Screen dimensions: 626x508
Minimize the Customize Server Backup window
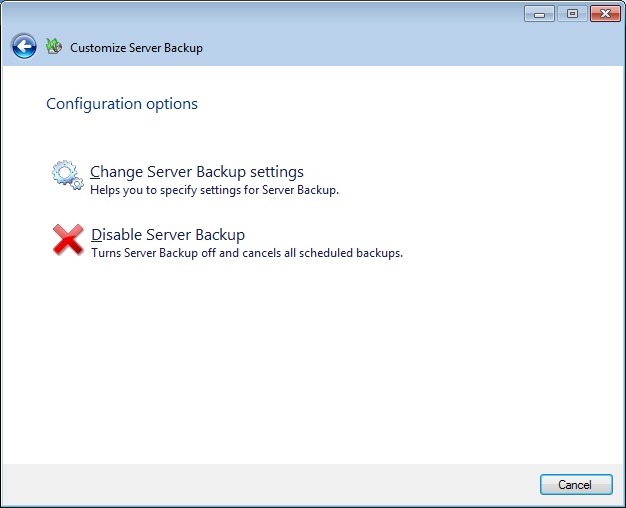point(539,14)
